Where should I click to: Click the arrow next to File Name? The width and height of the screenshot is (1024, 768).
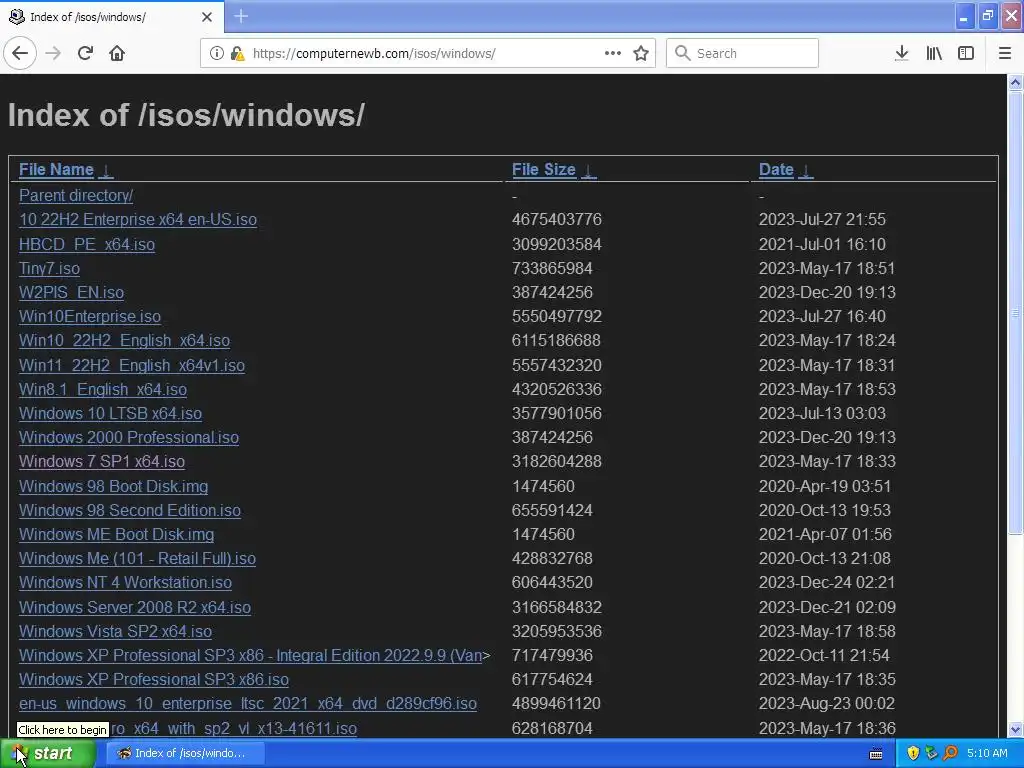click(106, 170)
